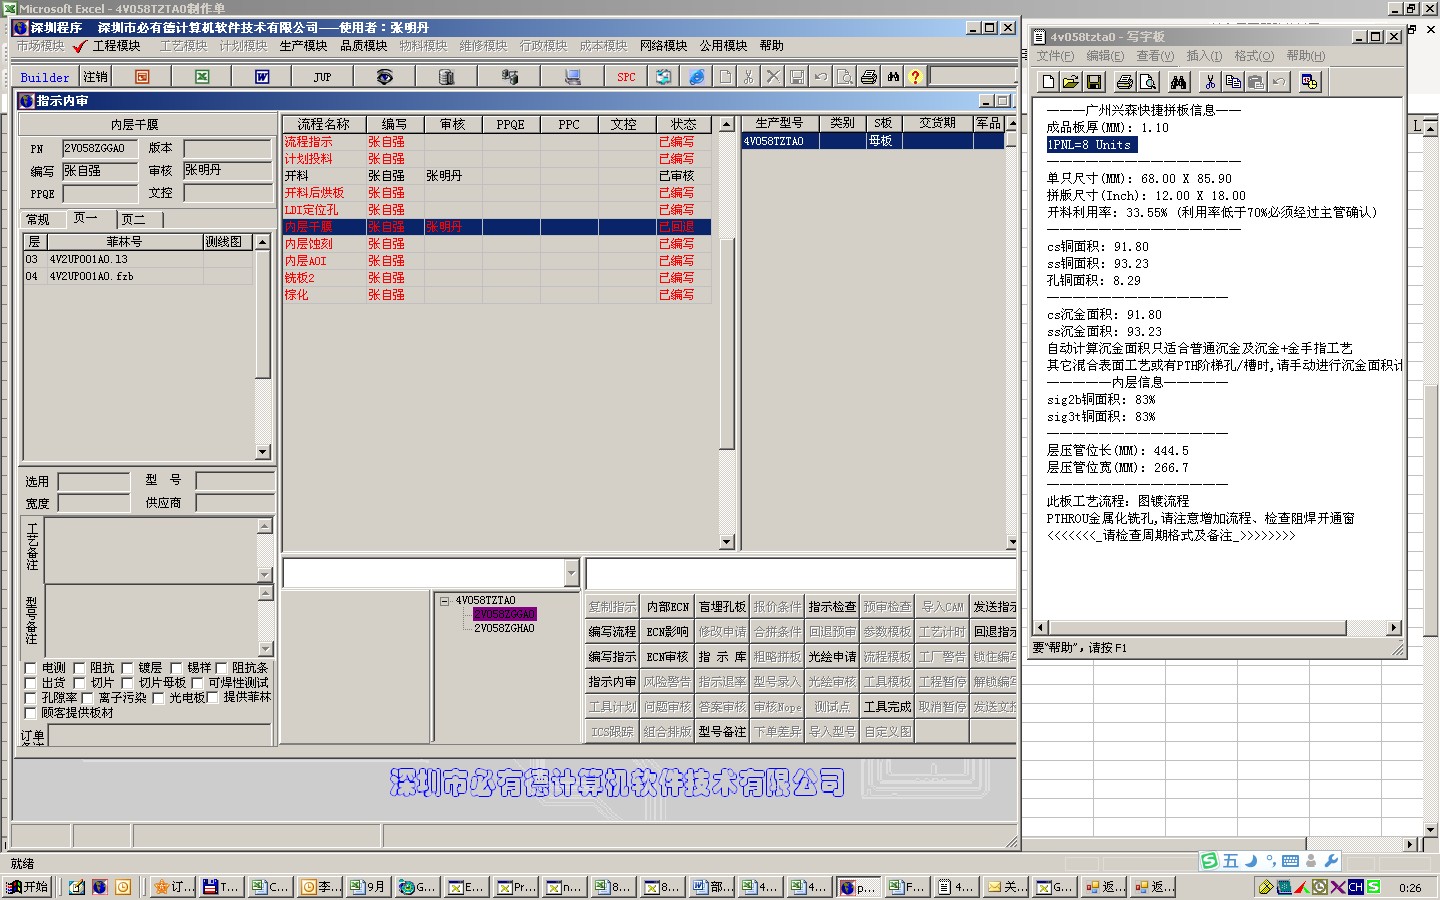Click the 编写流程 button
Screen dimensions: 1440x900
(612, 632)
